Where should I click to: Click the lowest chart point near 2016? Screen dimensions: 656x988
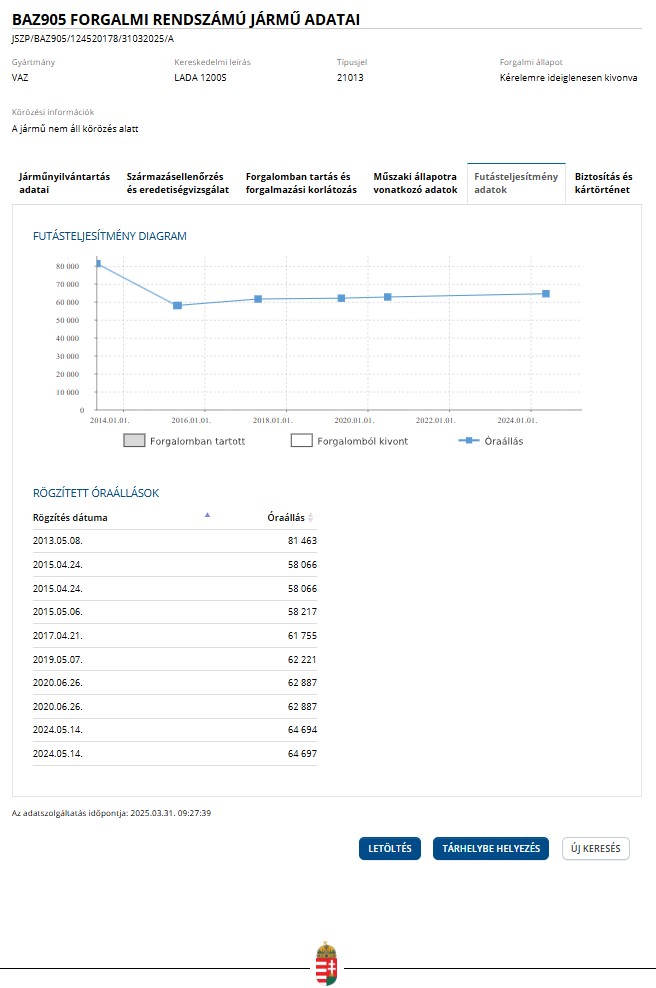178,305
